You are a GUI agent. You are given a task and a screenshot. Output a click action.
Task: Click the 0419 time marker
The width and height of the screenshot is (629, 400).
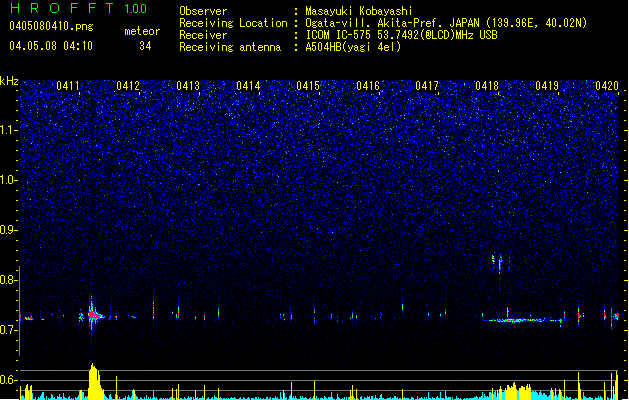[x=547, y=86]
